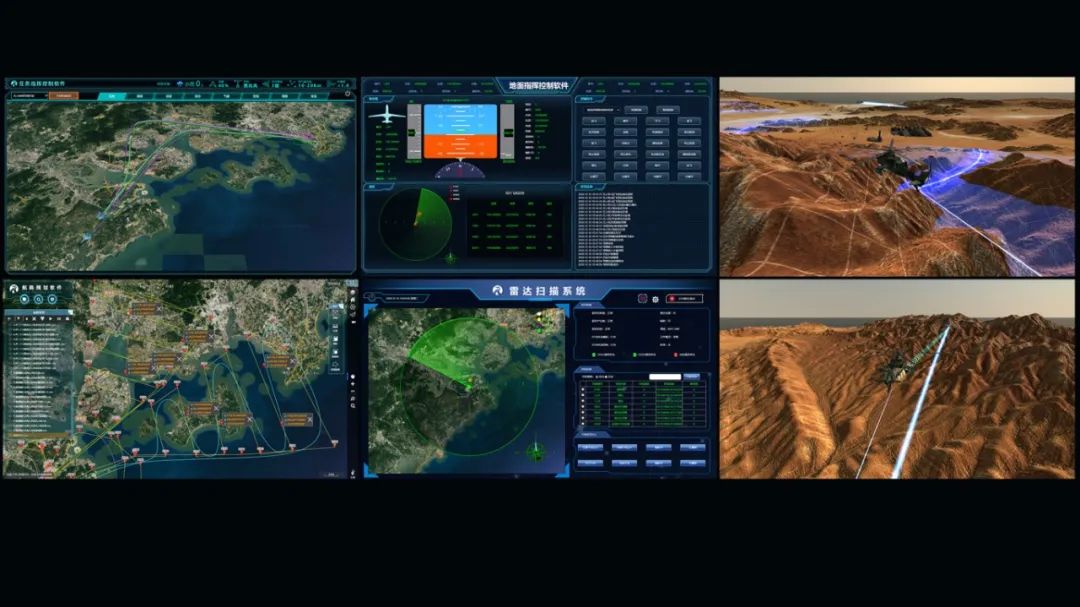Select the highlighted cyan first tab above map
1080x607 pixels.
(113, 96)
